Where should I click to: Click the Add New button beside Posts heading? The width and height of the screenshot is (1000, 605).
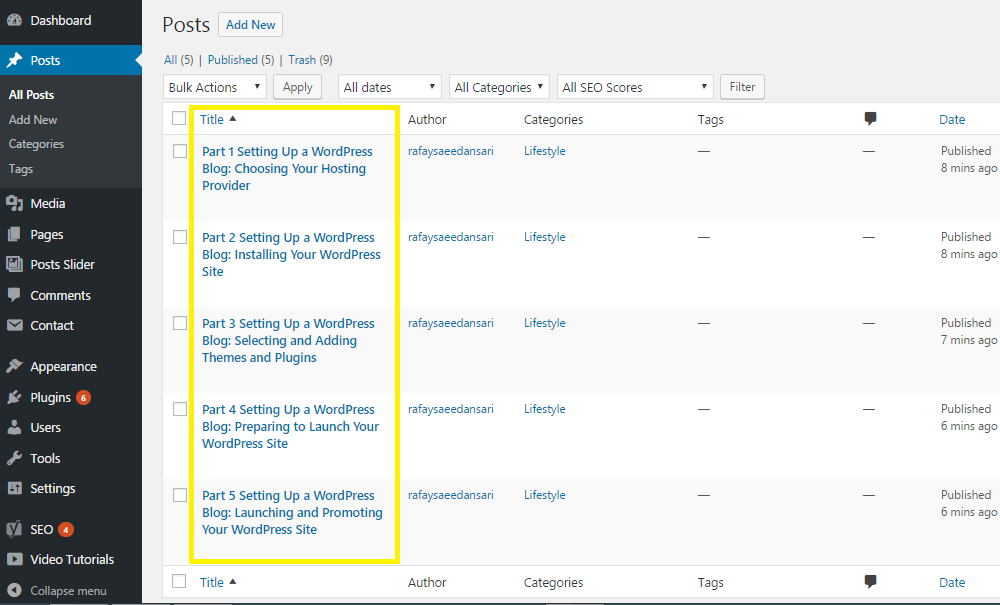point(251,25)
